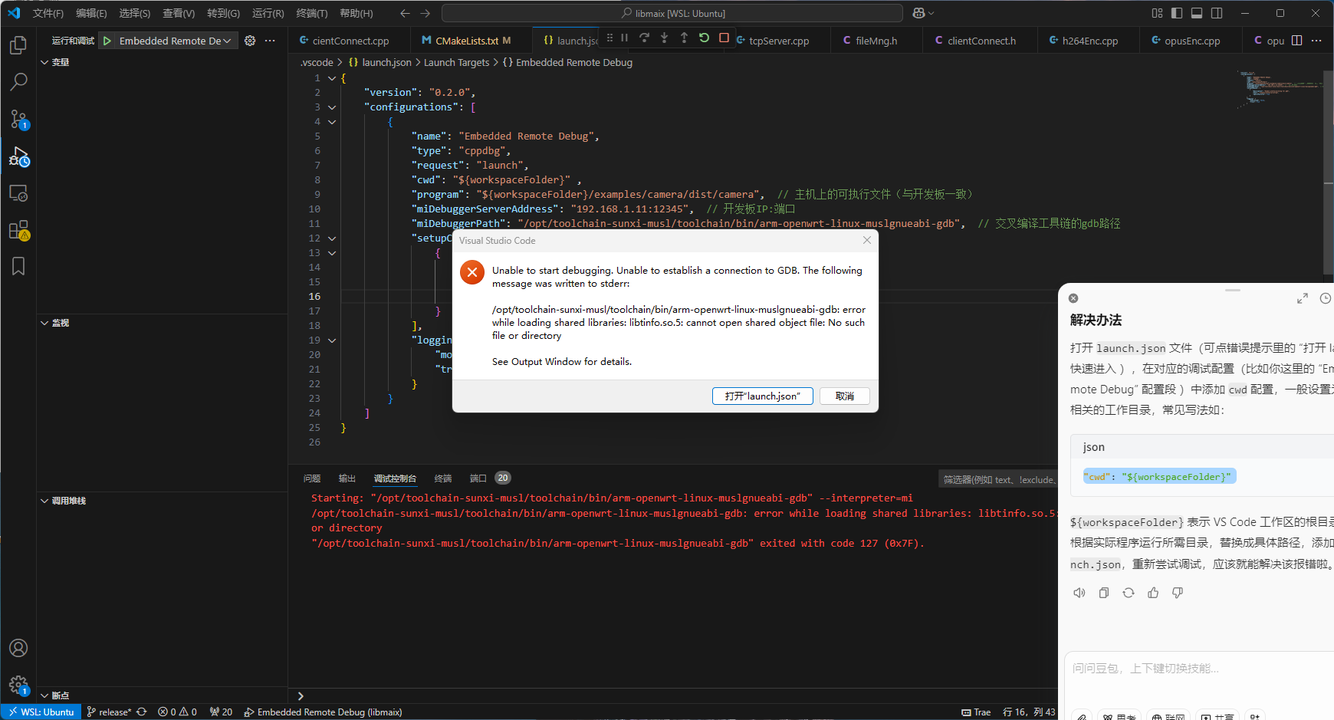Open the 运行(R) menu

pyautogui.click(x=267, y=13)
